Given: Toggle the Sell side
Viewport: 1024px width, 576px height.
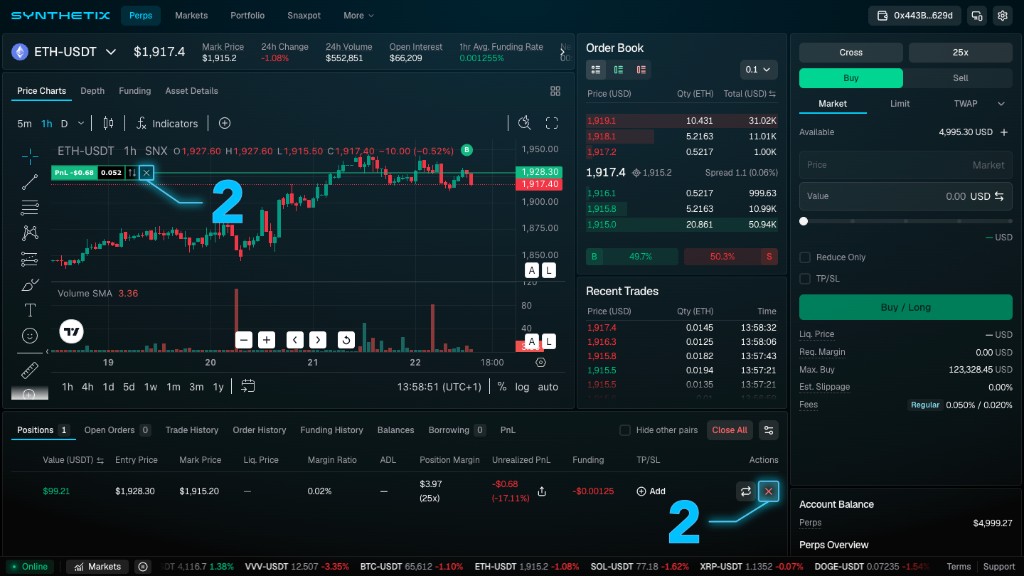Looking at the screenshot, I should 960,78.
